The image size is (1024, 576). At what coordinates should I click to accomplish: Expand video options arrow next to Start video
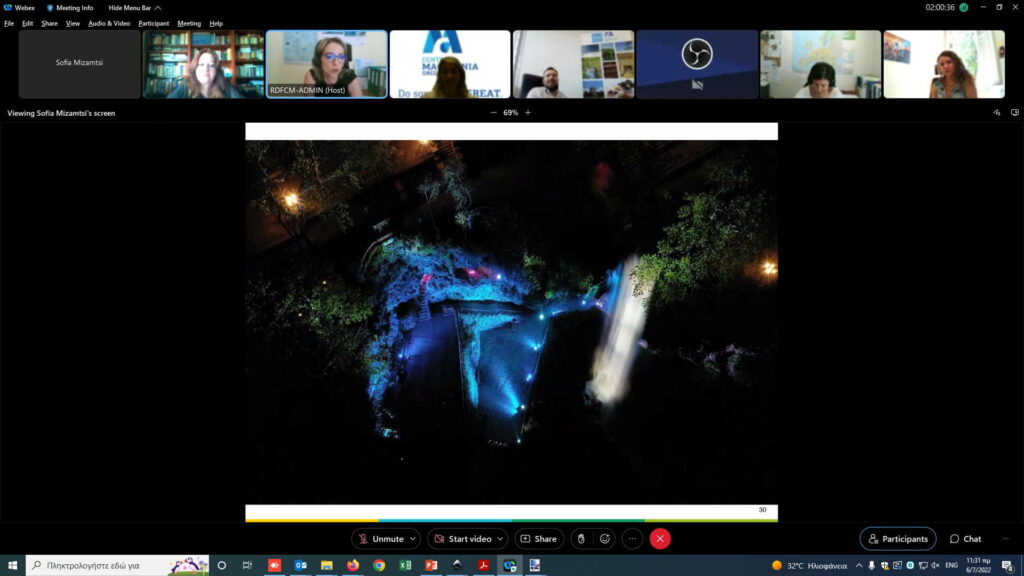pyautogui.click(x=501, y=539)
